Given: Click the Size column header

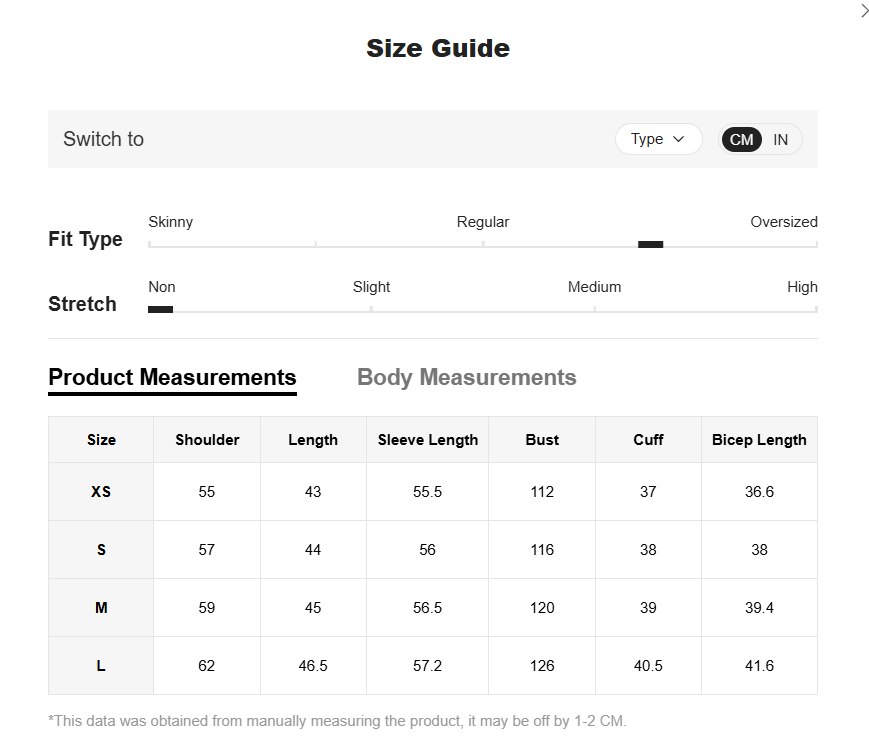Looking at the screenshot, I should coord(101,440).
